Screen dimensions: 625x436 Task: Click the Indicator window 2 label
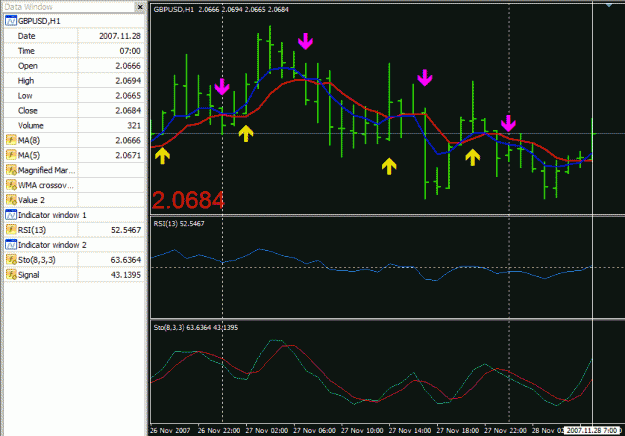(52, 245)
